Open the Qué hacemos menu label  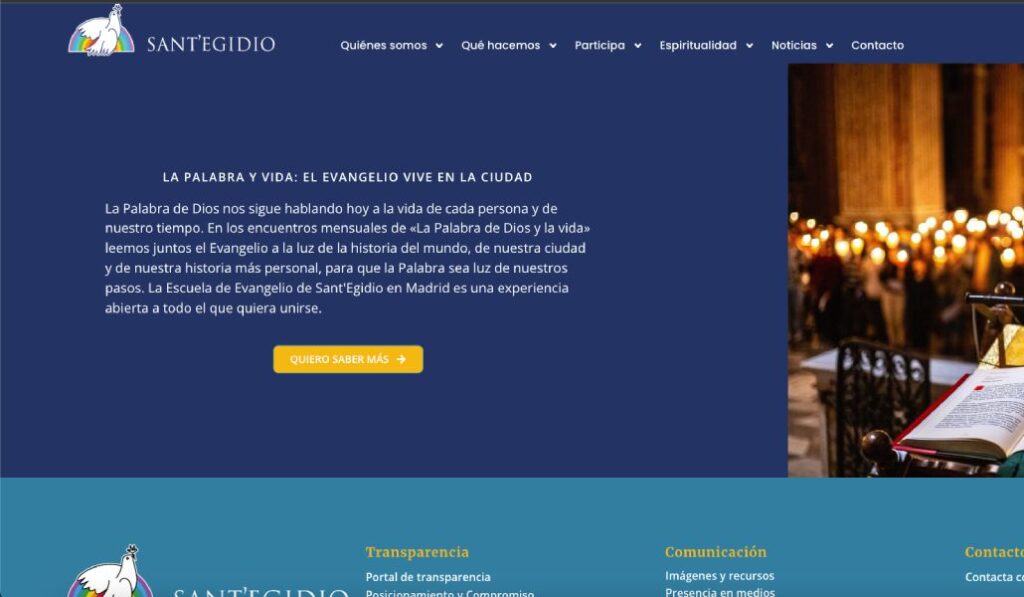[x=500, y=45]
